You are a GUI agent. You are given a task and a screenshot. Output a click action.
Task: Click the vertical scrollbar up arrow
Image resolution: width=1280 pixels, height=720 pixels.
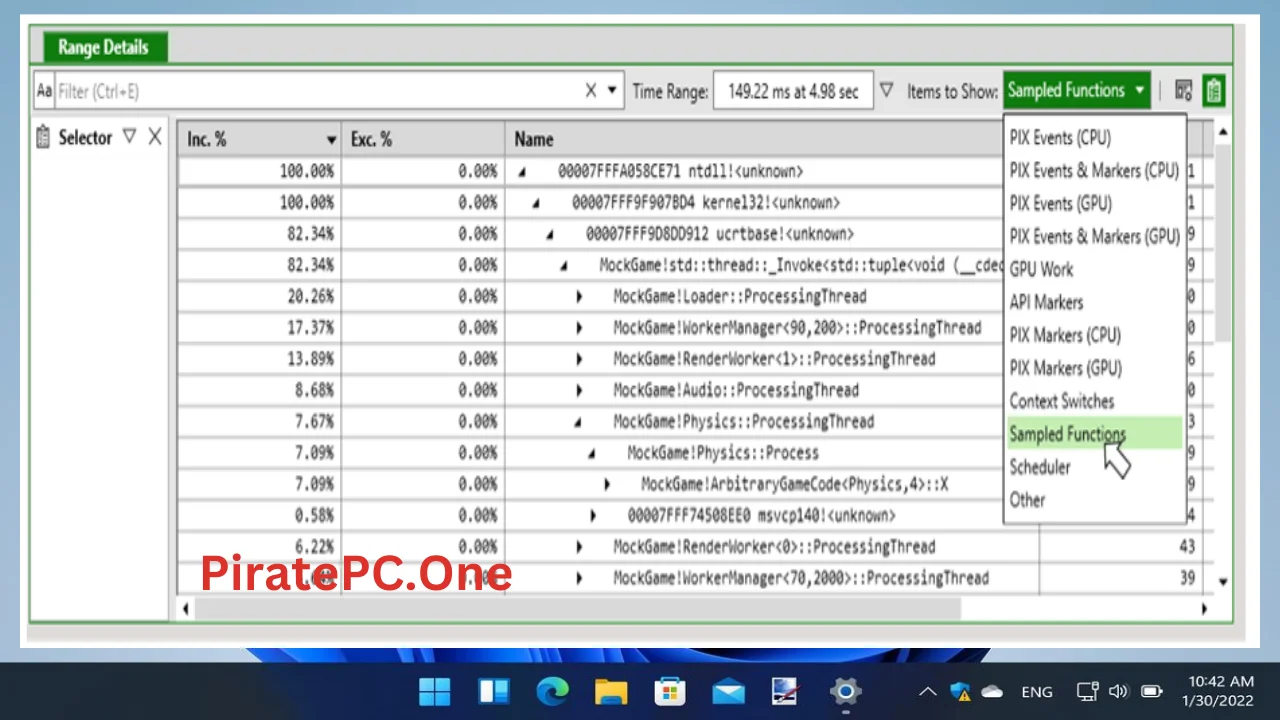[x=1222, y=132]
